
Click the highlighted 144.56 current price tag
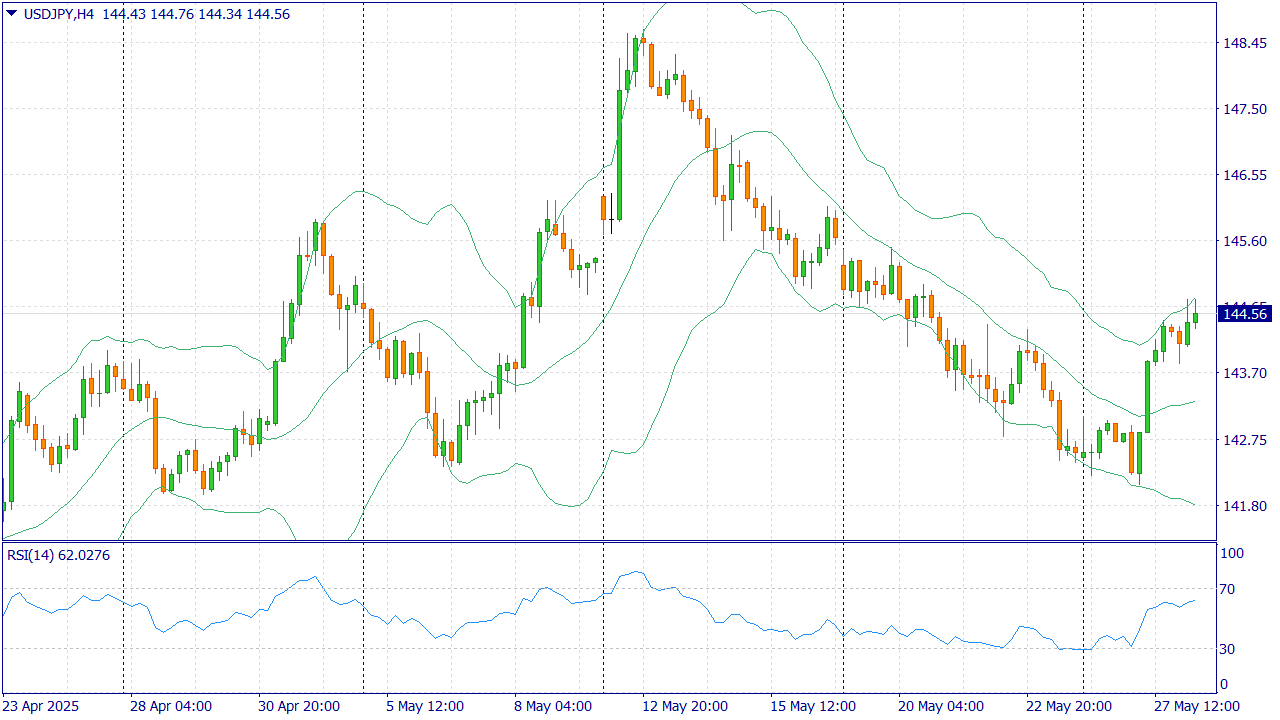point(1244,314)
